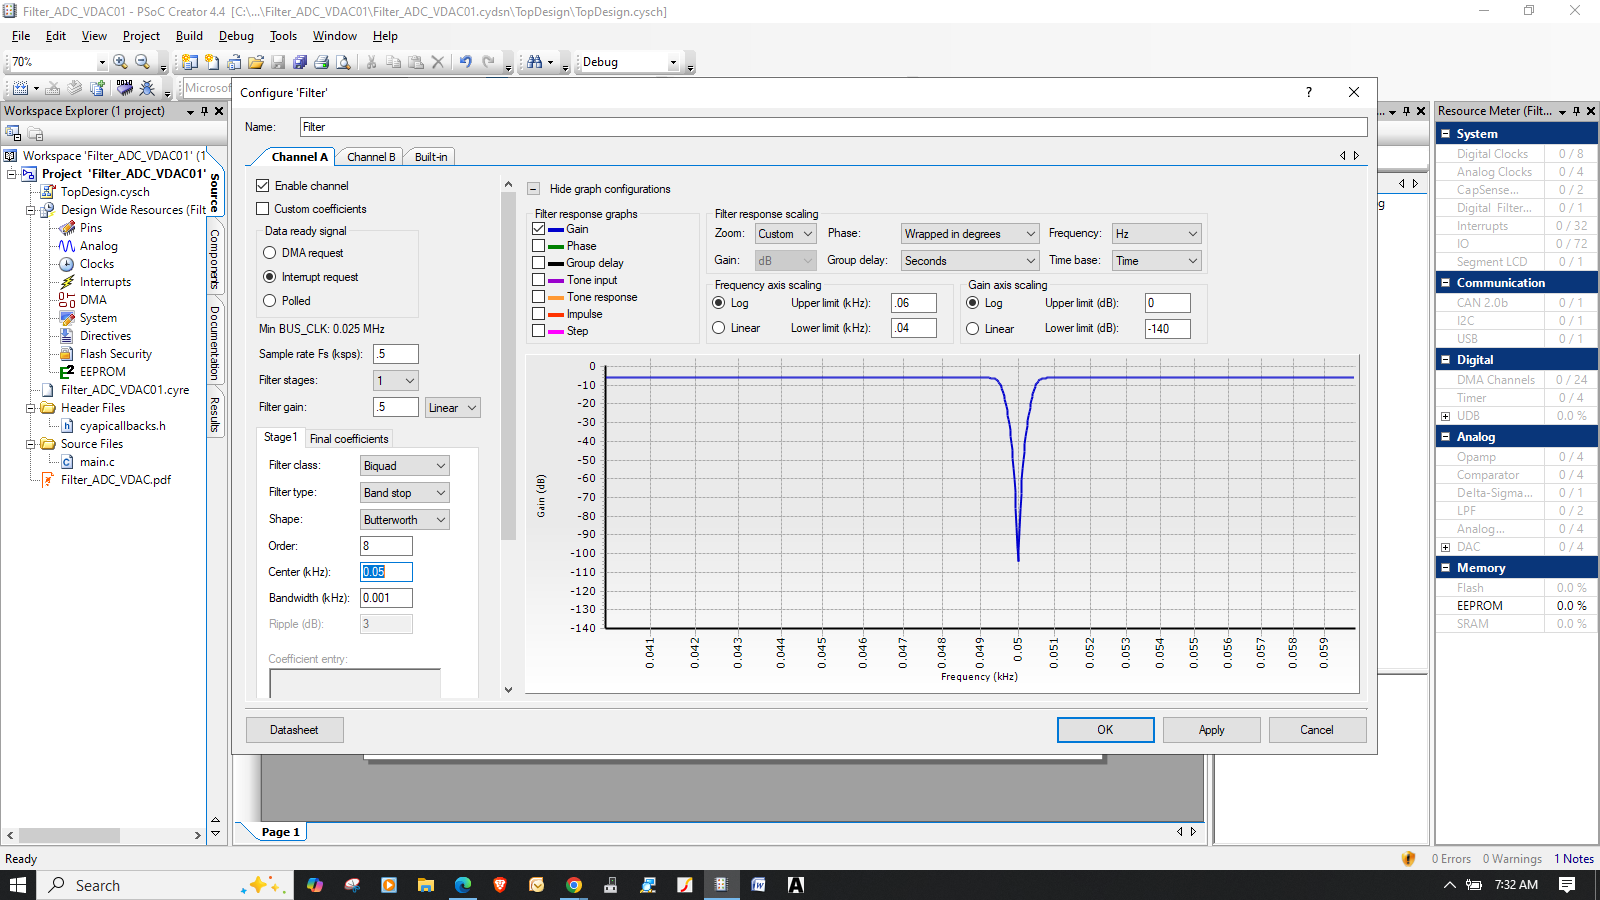The width and height of the screenshot is (1600, 900).
Task: Click the zoom out magnifier icon
Action: pos(142,62)
